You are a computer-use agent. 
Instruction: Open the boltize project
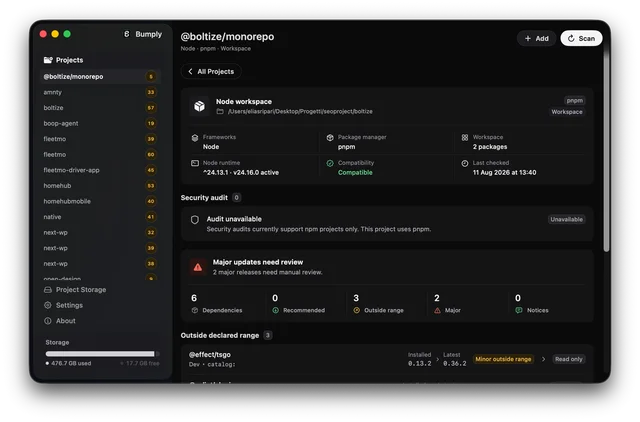[x=100, y=108]
